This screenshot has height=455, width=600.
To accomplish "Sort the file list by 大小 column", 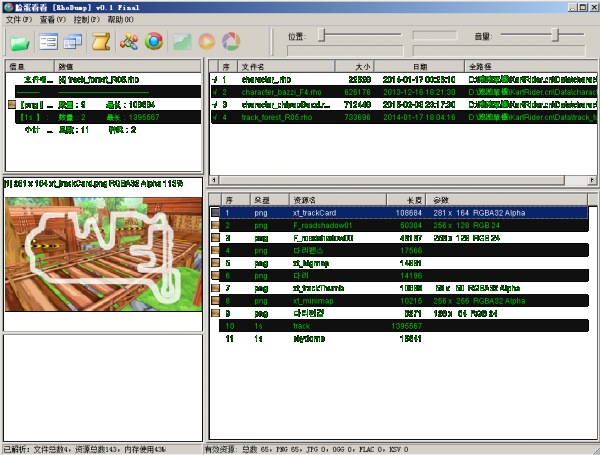I will coord(354,67).
